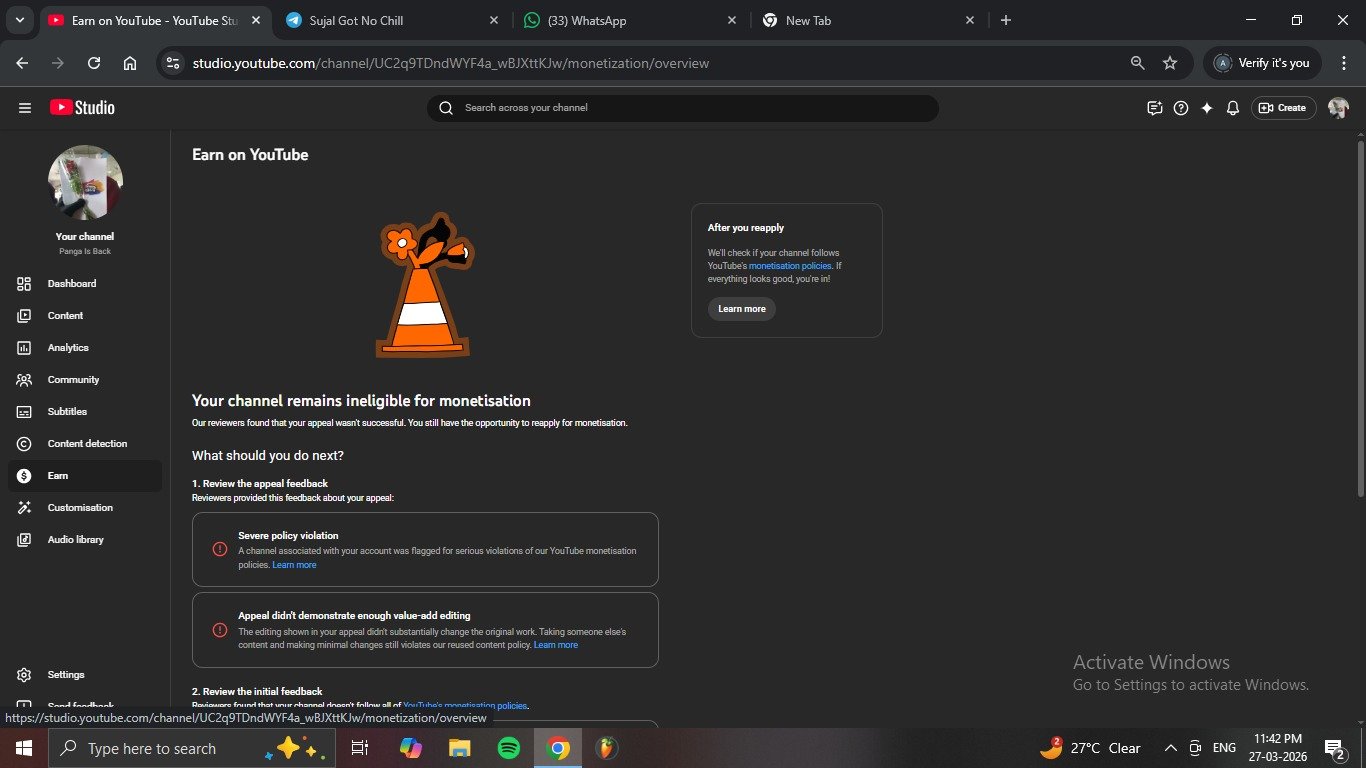Click the sparkle icon in Studio header
The width and height of the screenshot is (1366, 768).
pos(1207,108)
